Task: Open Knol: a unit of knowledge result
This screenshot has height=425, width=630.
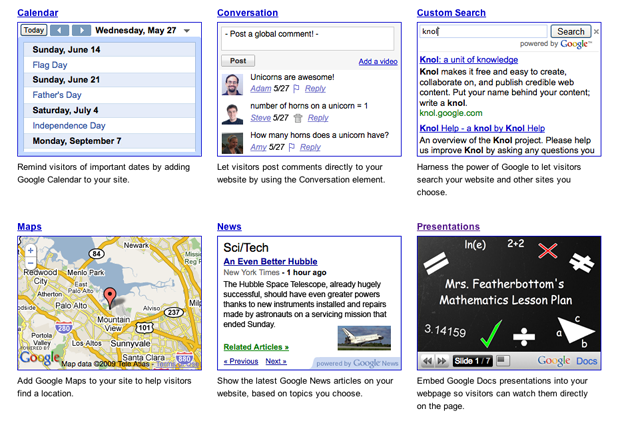Action: [468, 59]
